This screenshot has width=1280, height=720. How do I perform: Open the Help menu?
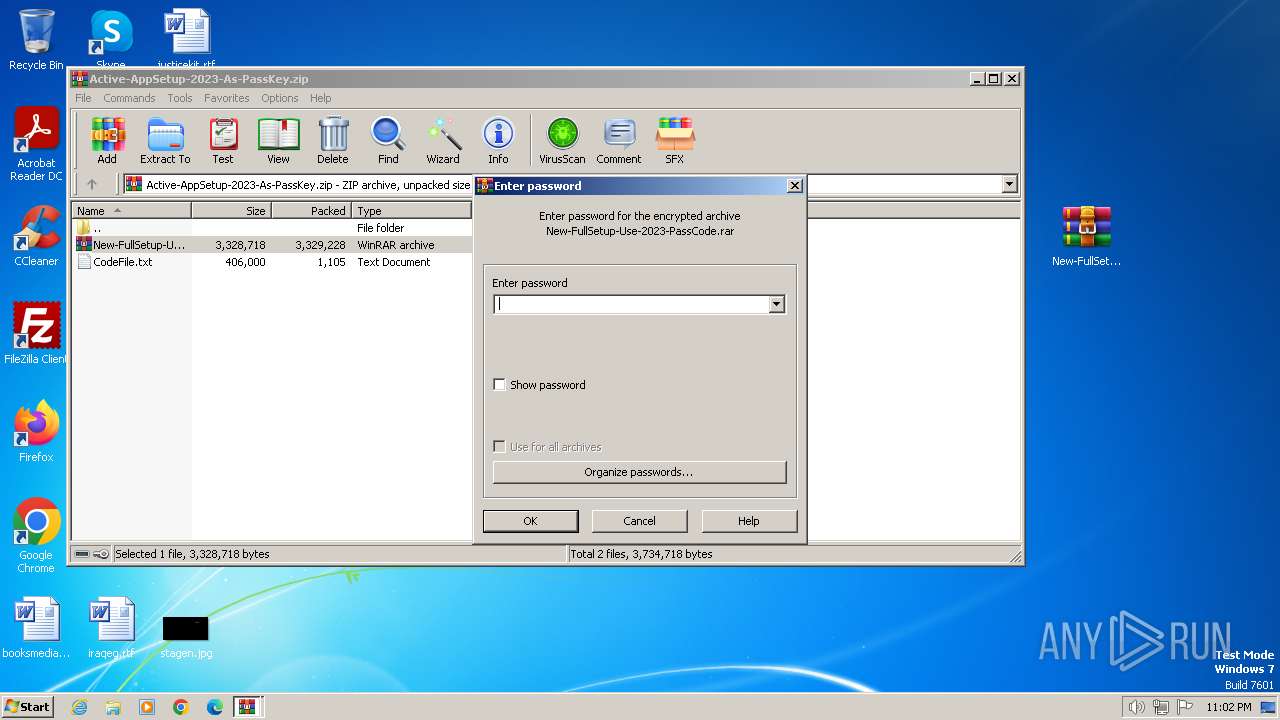[x=320, y=98]
